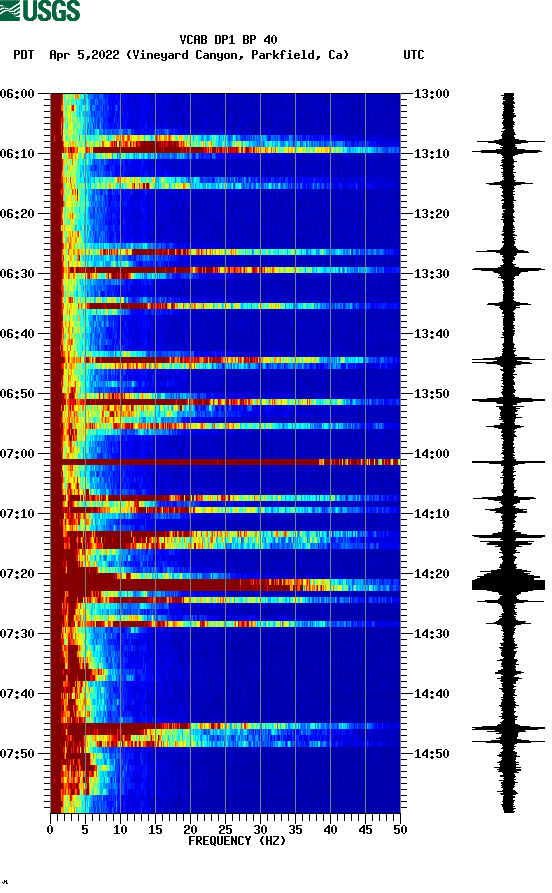552x893 pixels.
Task: Click the date 'Apr 5,2022' text
Action: [x=84, y=55]
